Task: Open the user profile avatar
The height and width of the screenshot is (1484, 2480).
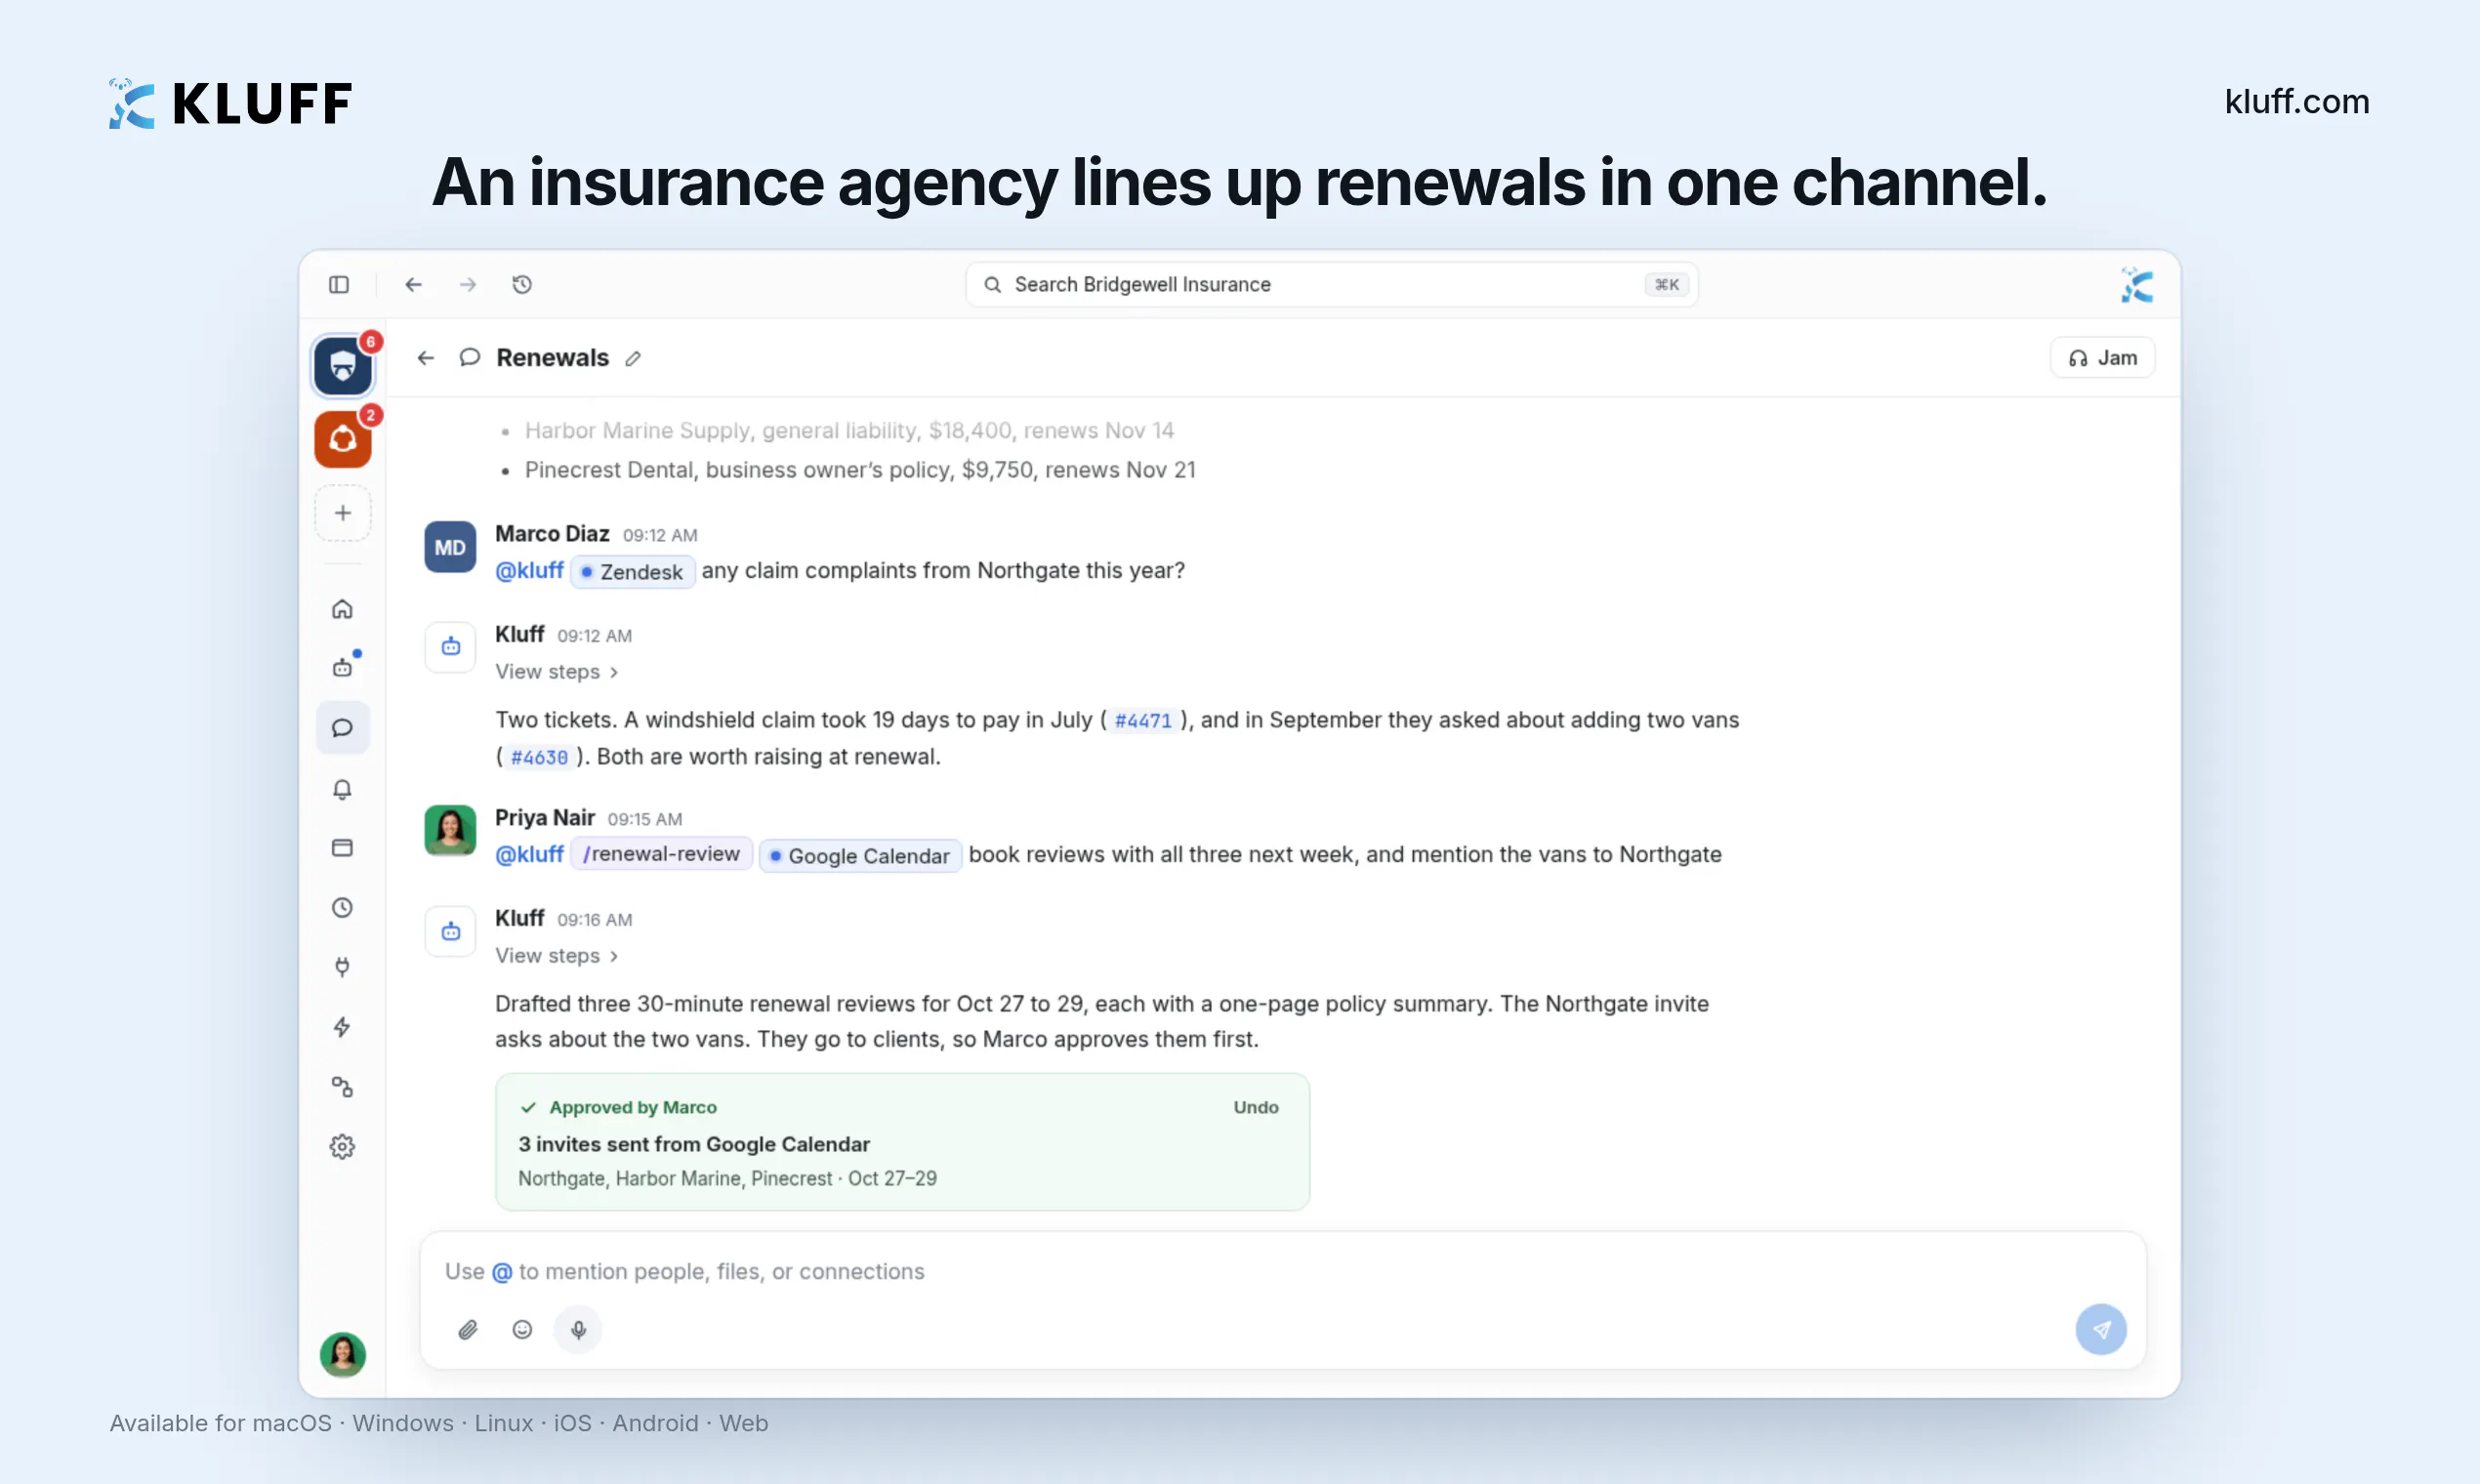Action: point(342,1355)
